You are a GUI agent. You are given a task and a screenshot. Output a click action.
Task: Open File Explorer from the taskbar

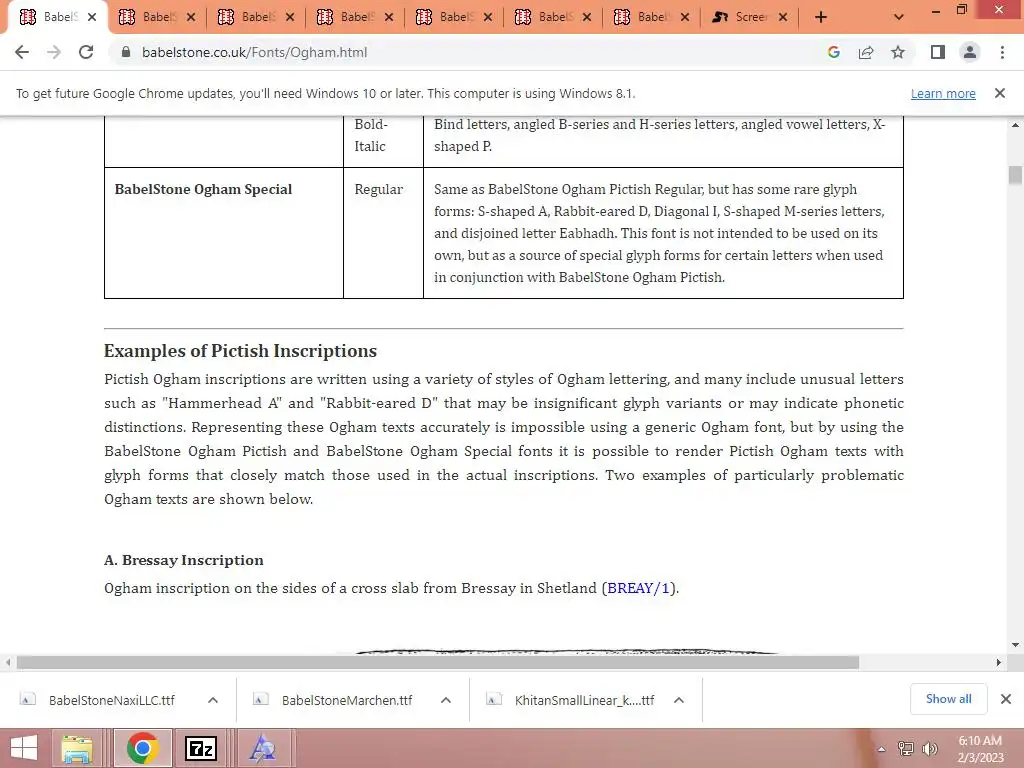coord(77,748)
